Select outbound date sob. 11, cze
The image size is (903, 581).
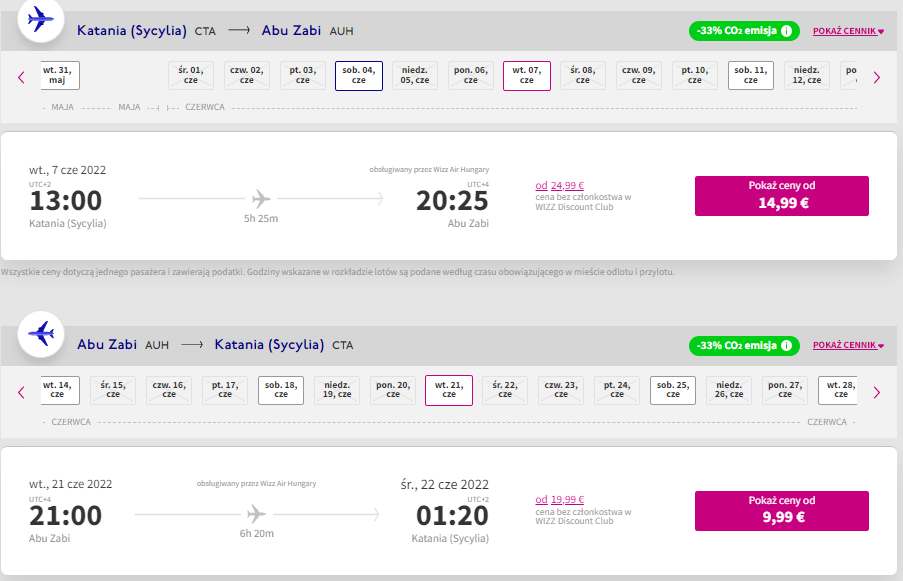750,75
